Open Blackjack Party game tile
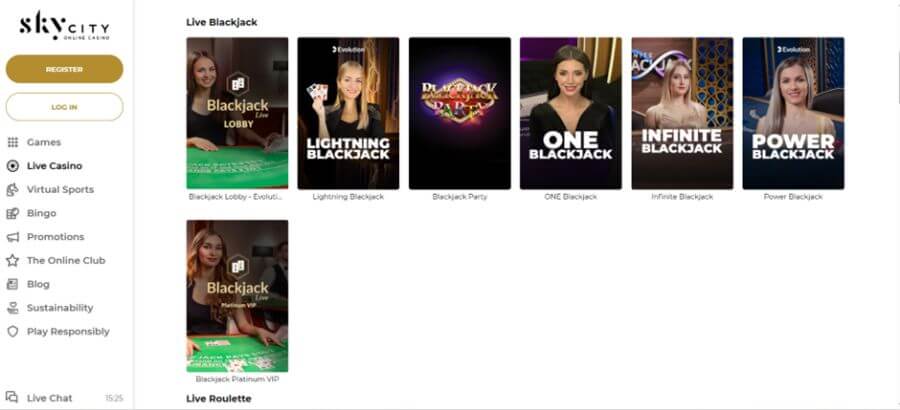This screenshot has height=410, width=900. tap(459, 113)
